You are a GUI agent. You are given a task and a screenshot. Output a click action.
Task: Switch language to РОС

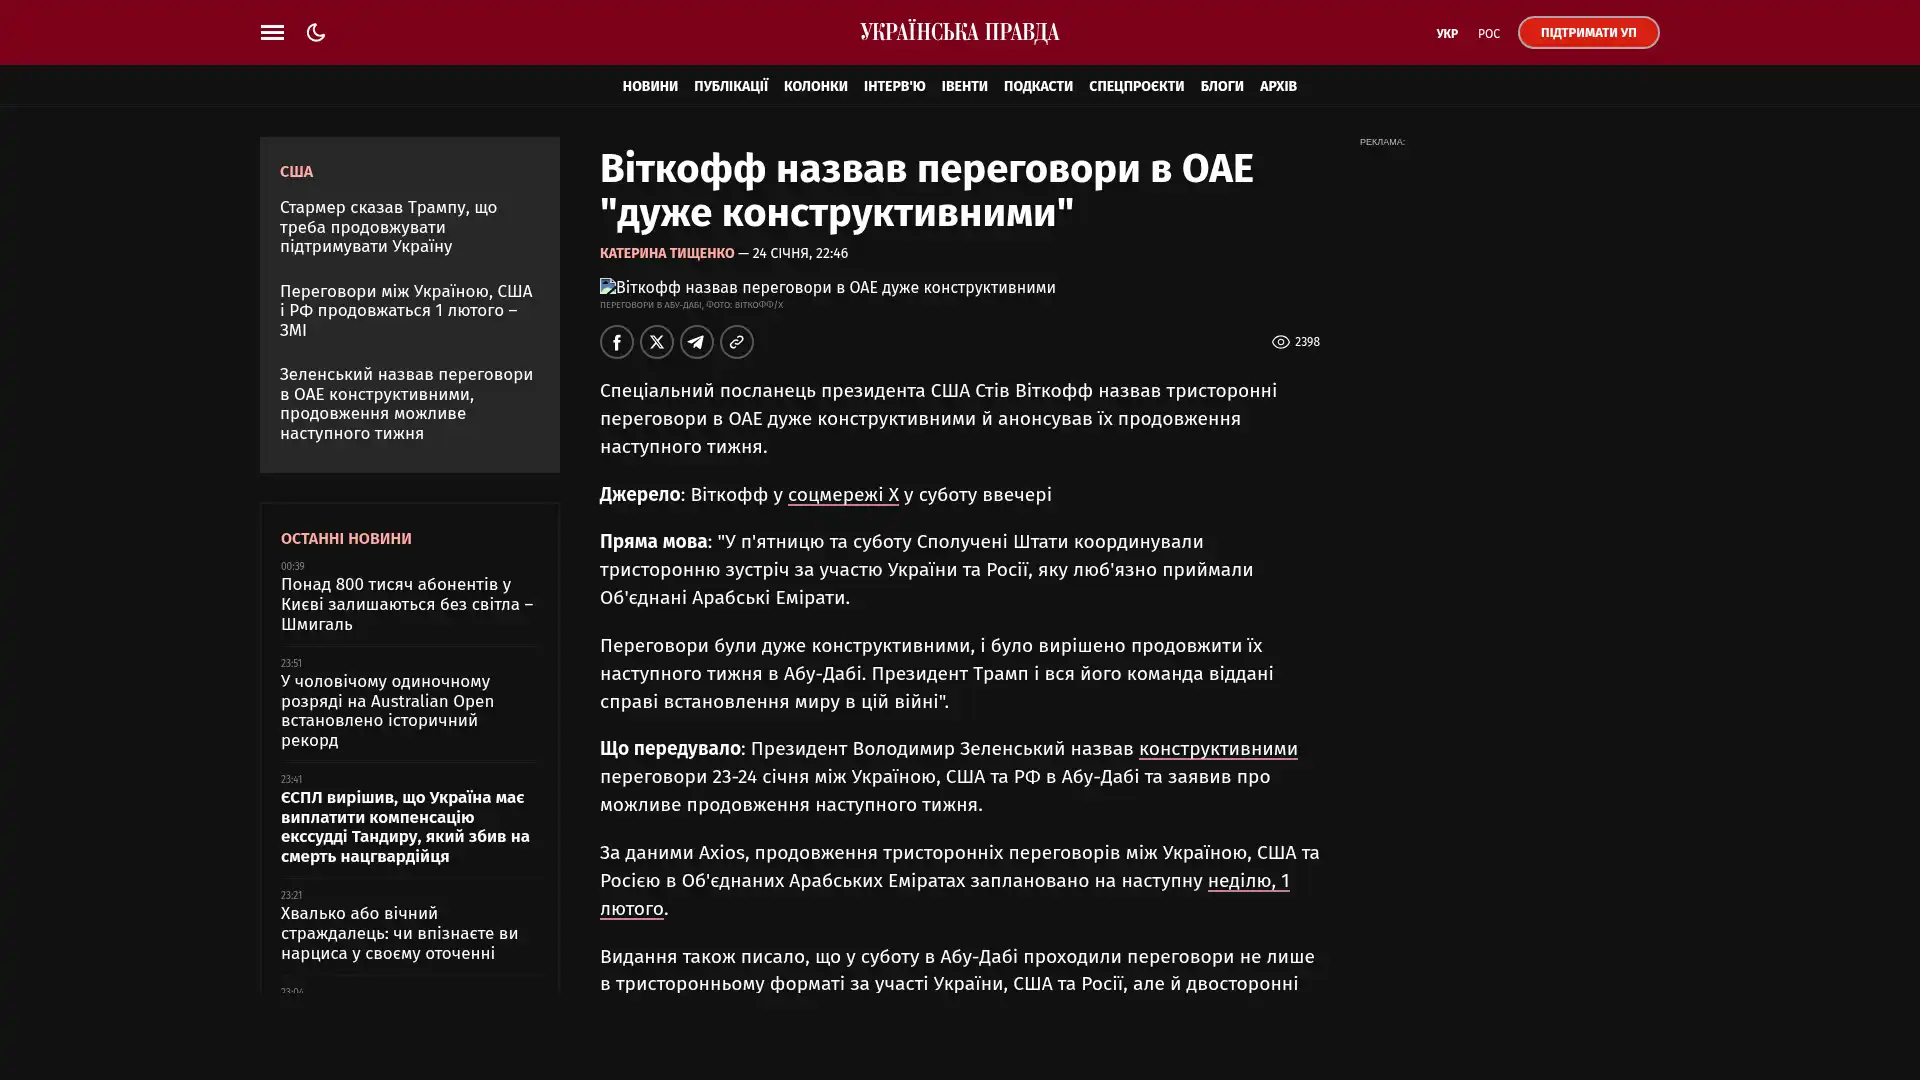pos(1488,34)
